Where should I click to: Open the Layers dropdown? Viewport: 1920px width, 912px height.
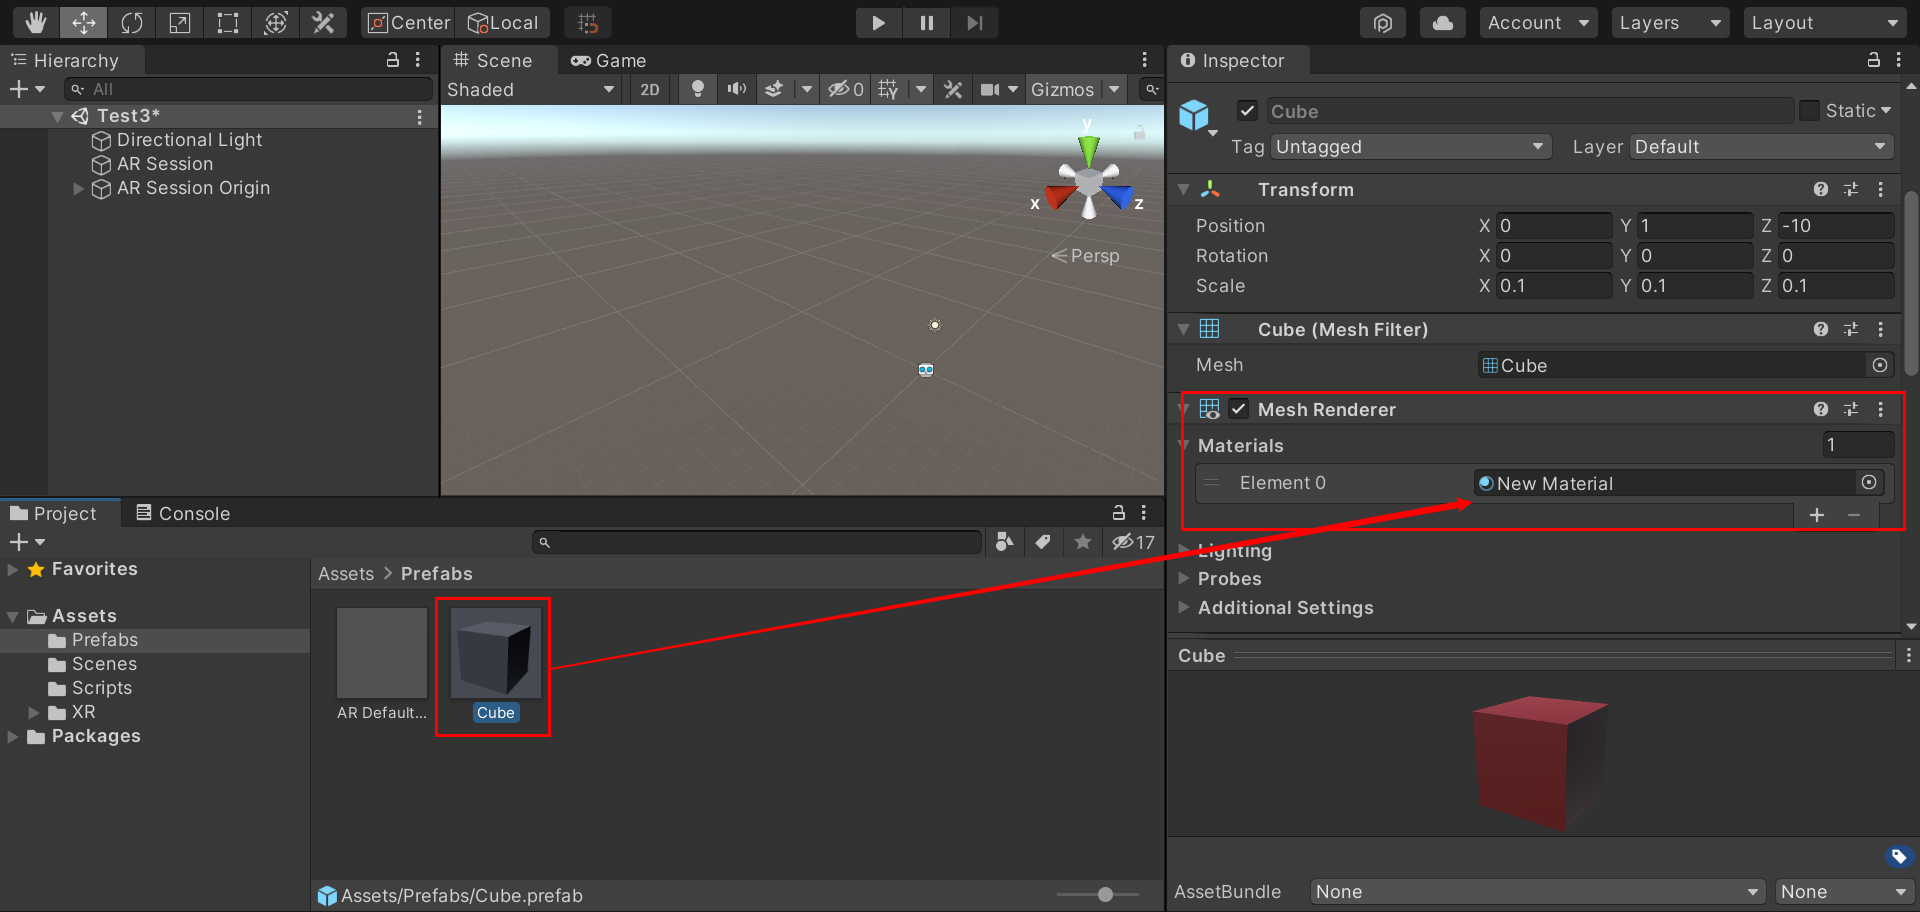tap(1670, 22)
